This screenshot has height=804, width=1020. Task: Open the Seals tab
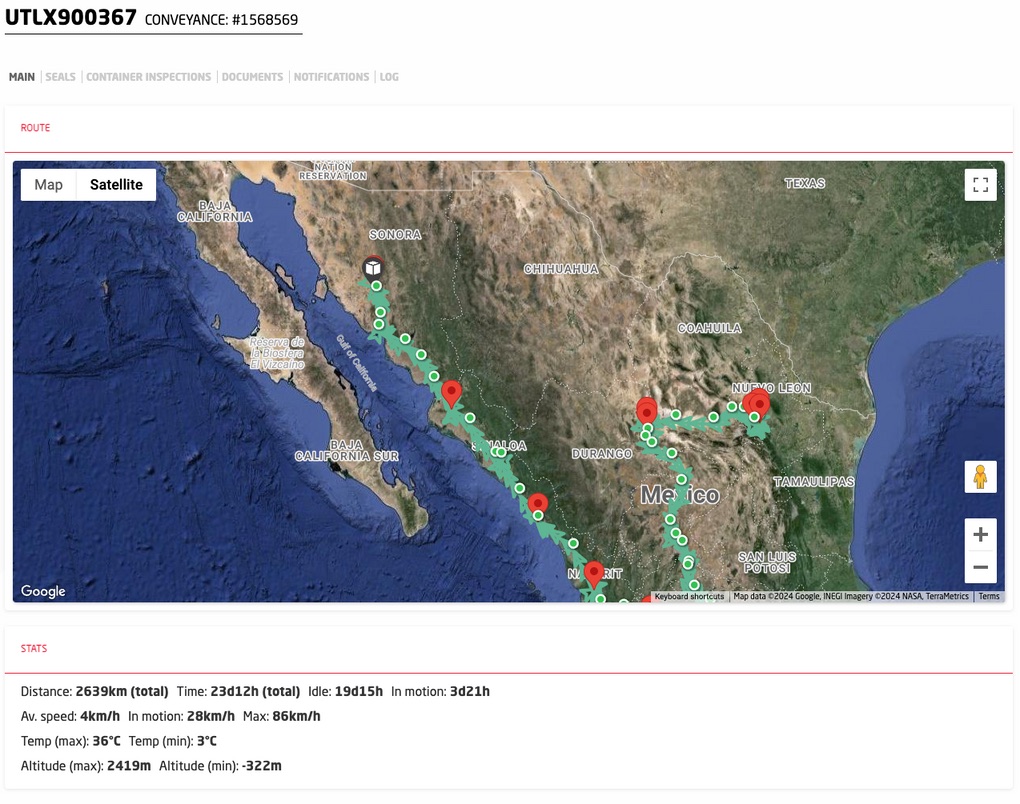[60, 77]
